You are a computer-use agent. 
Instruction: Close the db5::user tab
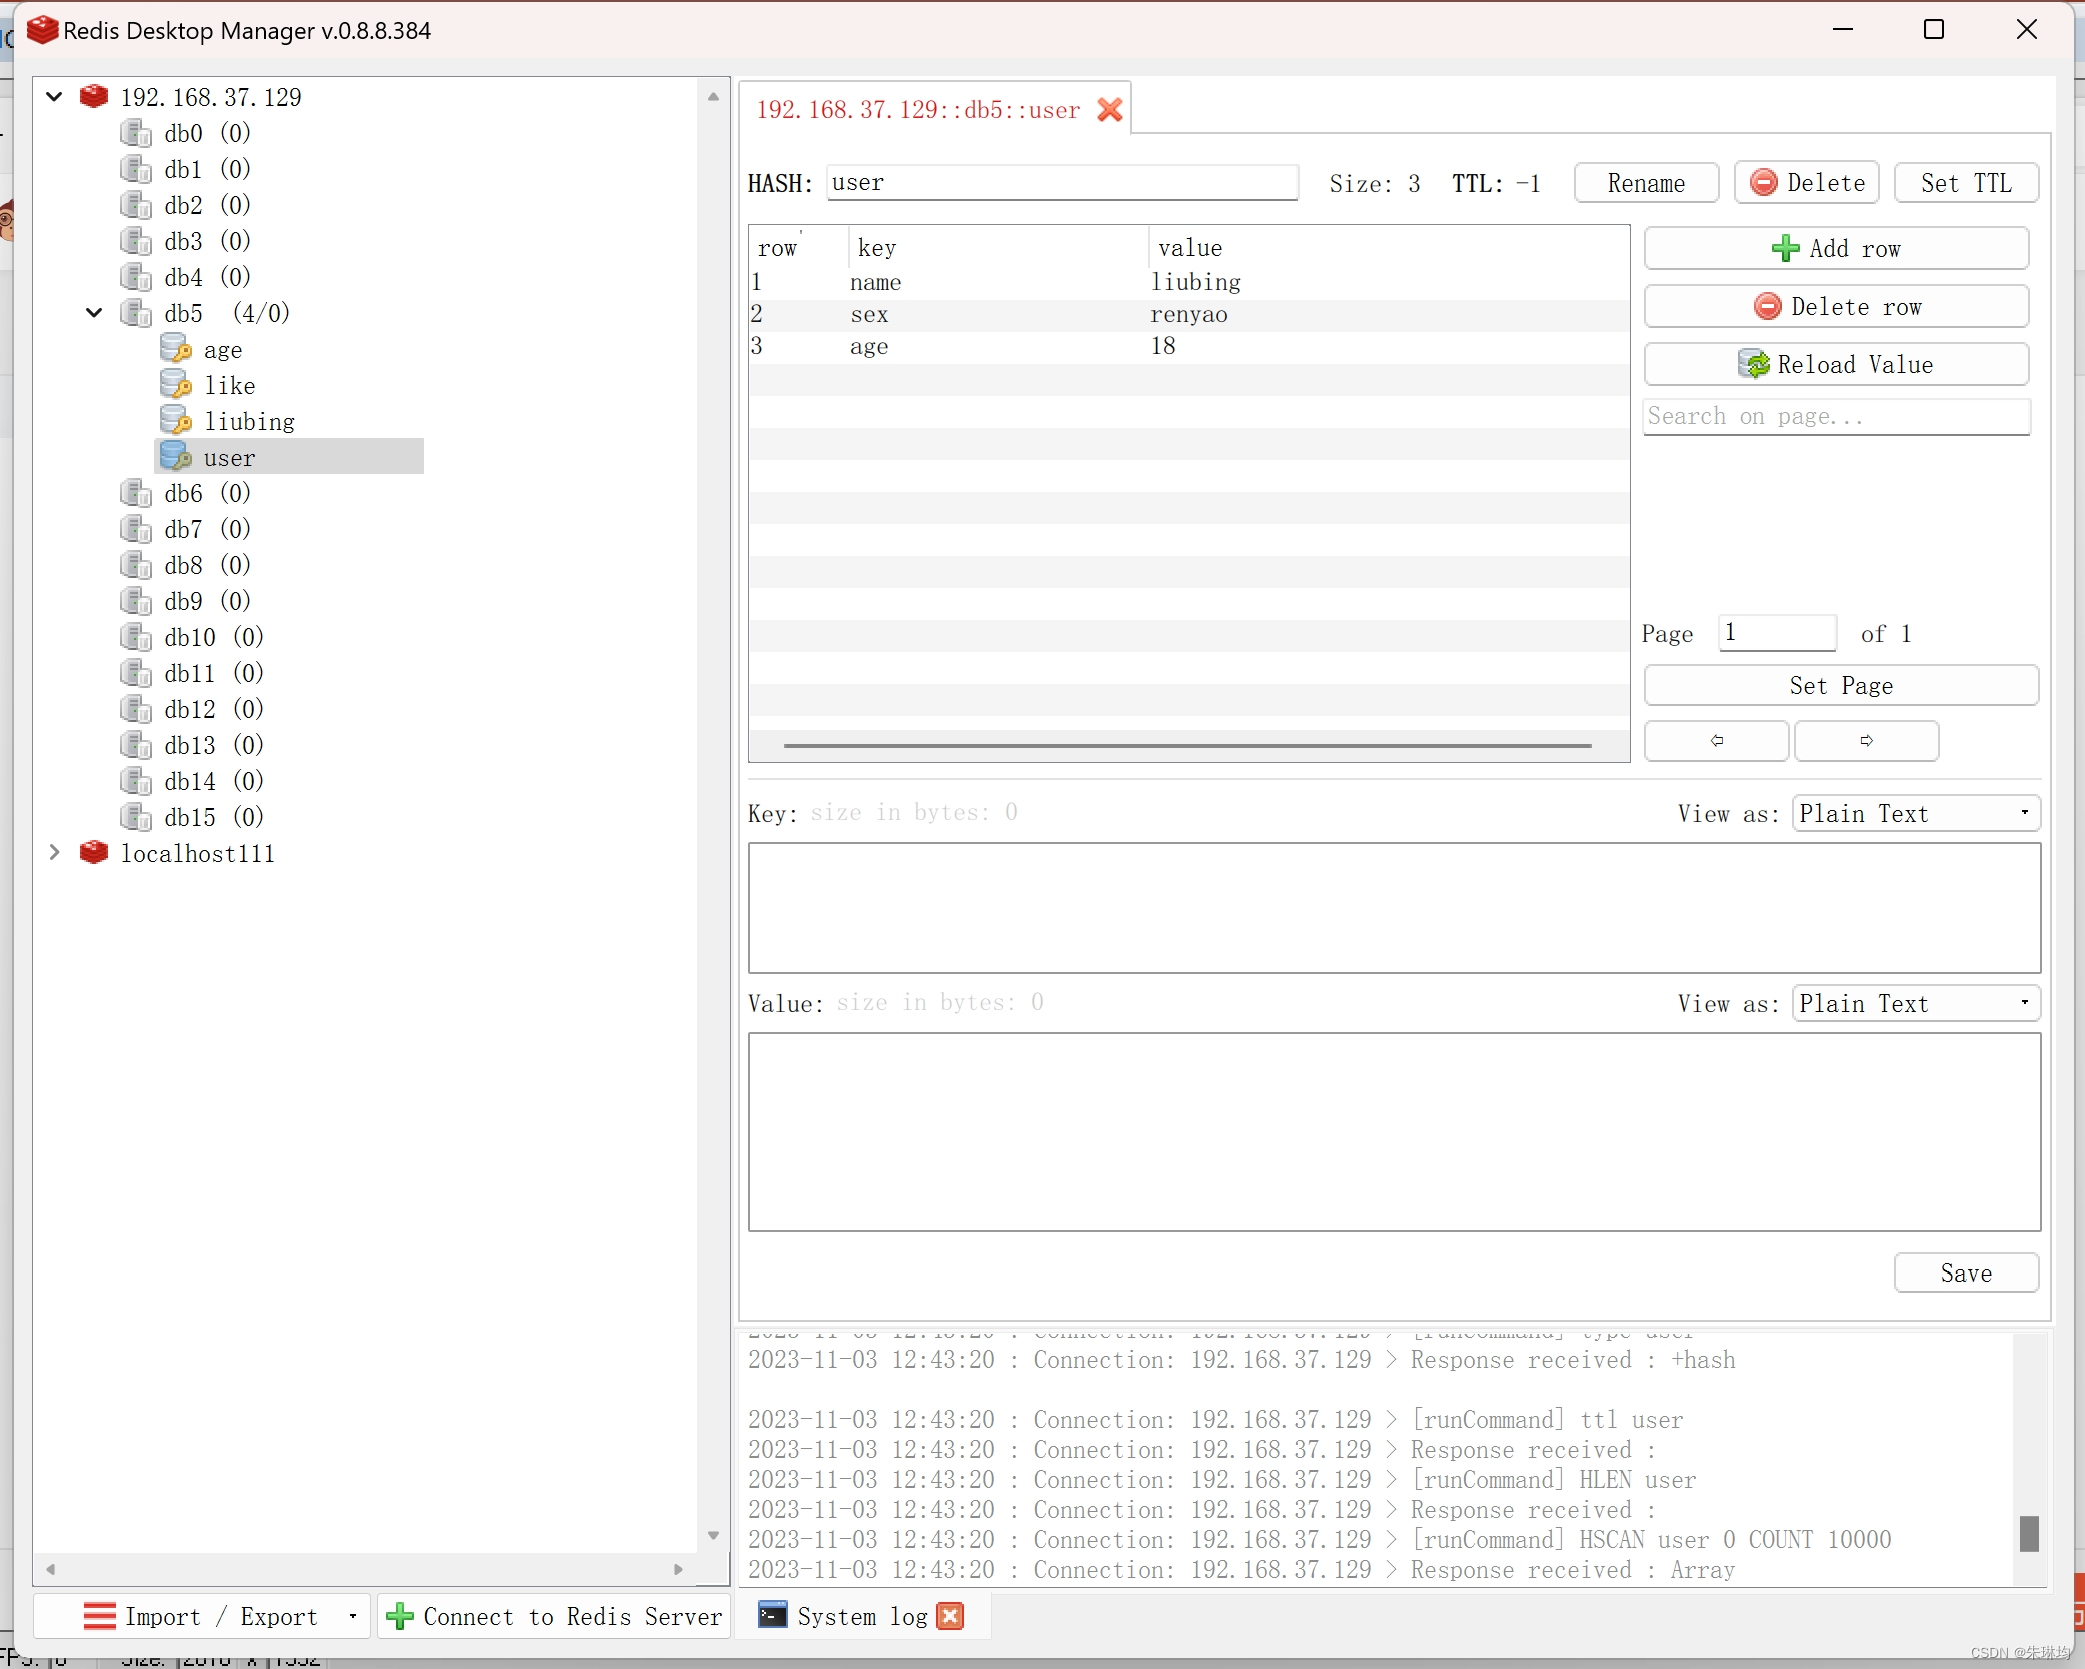tap(1109, 109)
